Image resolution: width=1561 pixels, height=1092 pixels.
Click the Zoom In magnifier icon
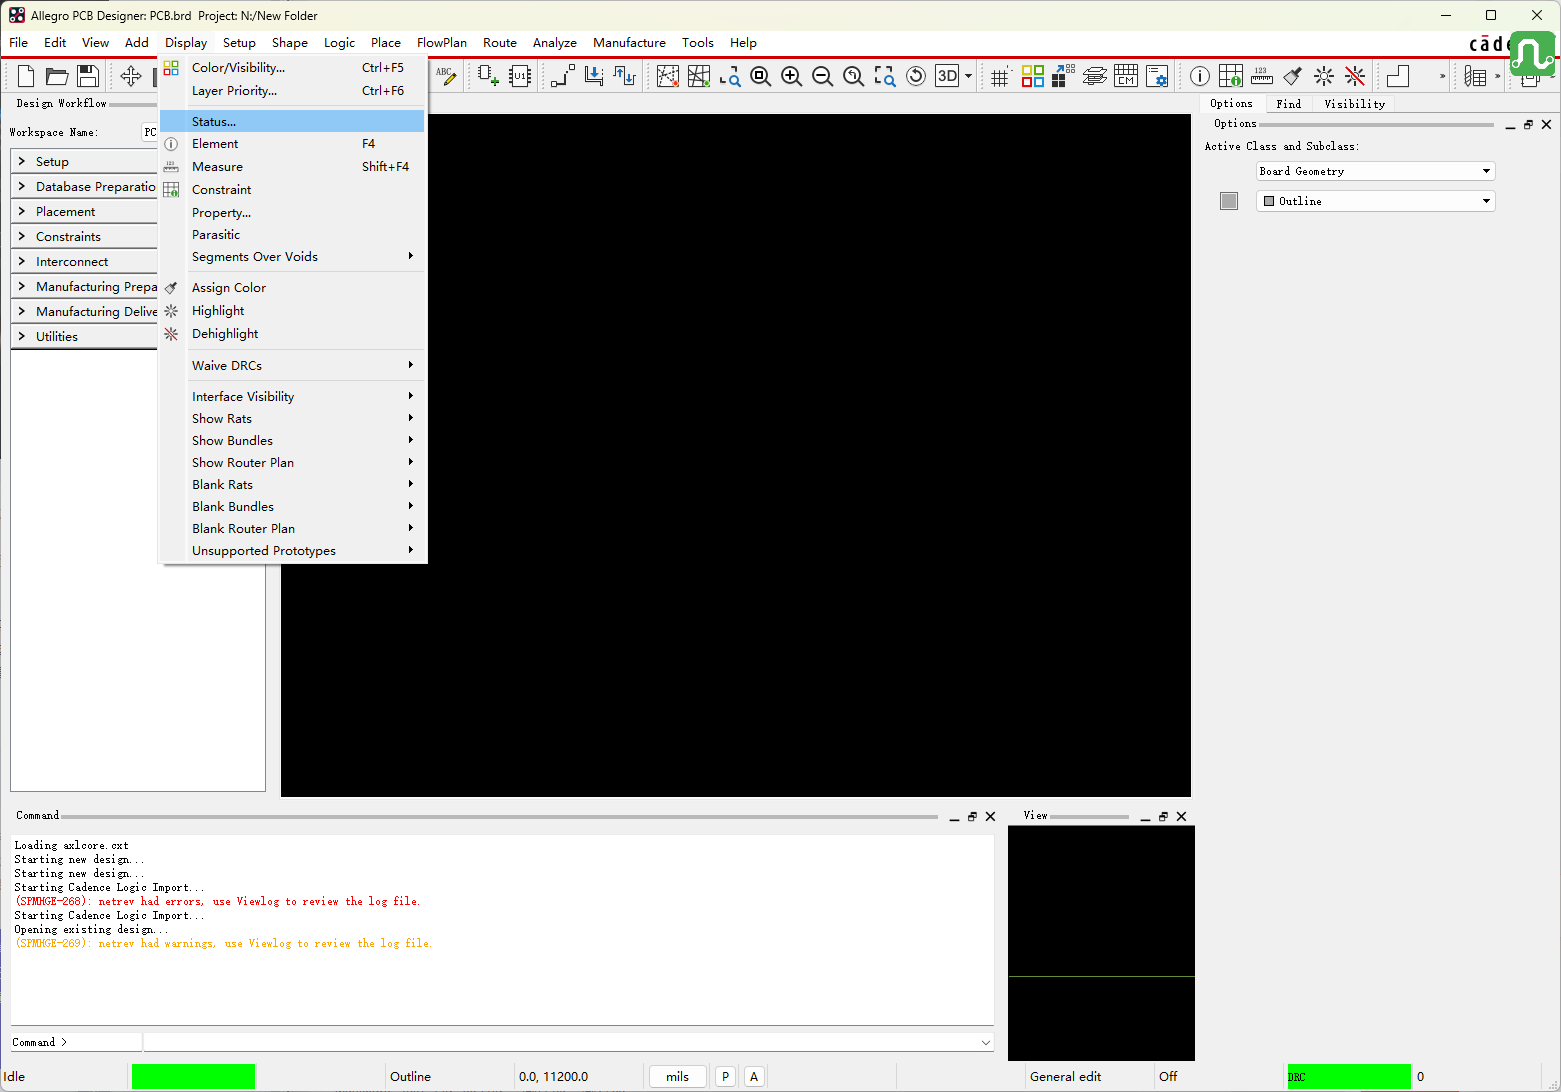pyautogui.click(x=792, y=76)
